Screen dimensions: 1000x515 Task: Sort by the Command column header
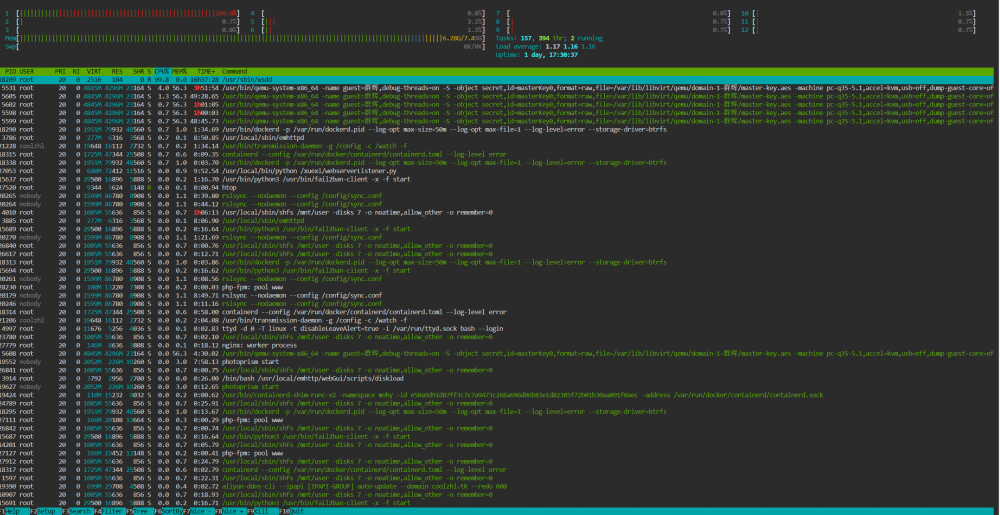pyautogui.click(x=234, y=71)
